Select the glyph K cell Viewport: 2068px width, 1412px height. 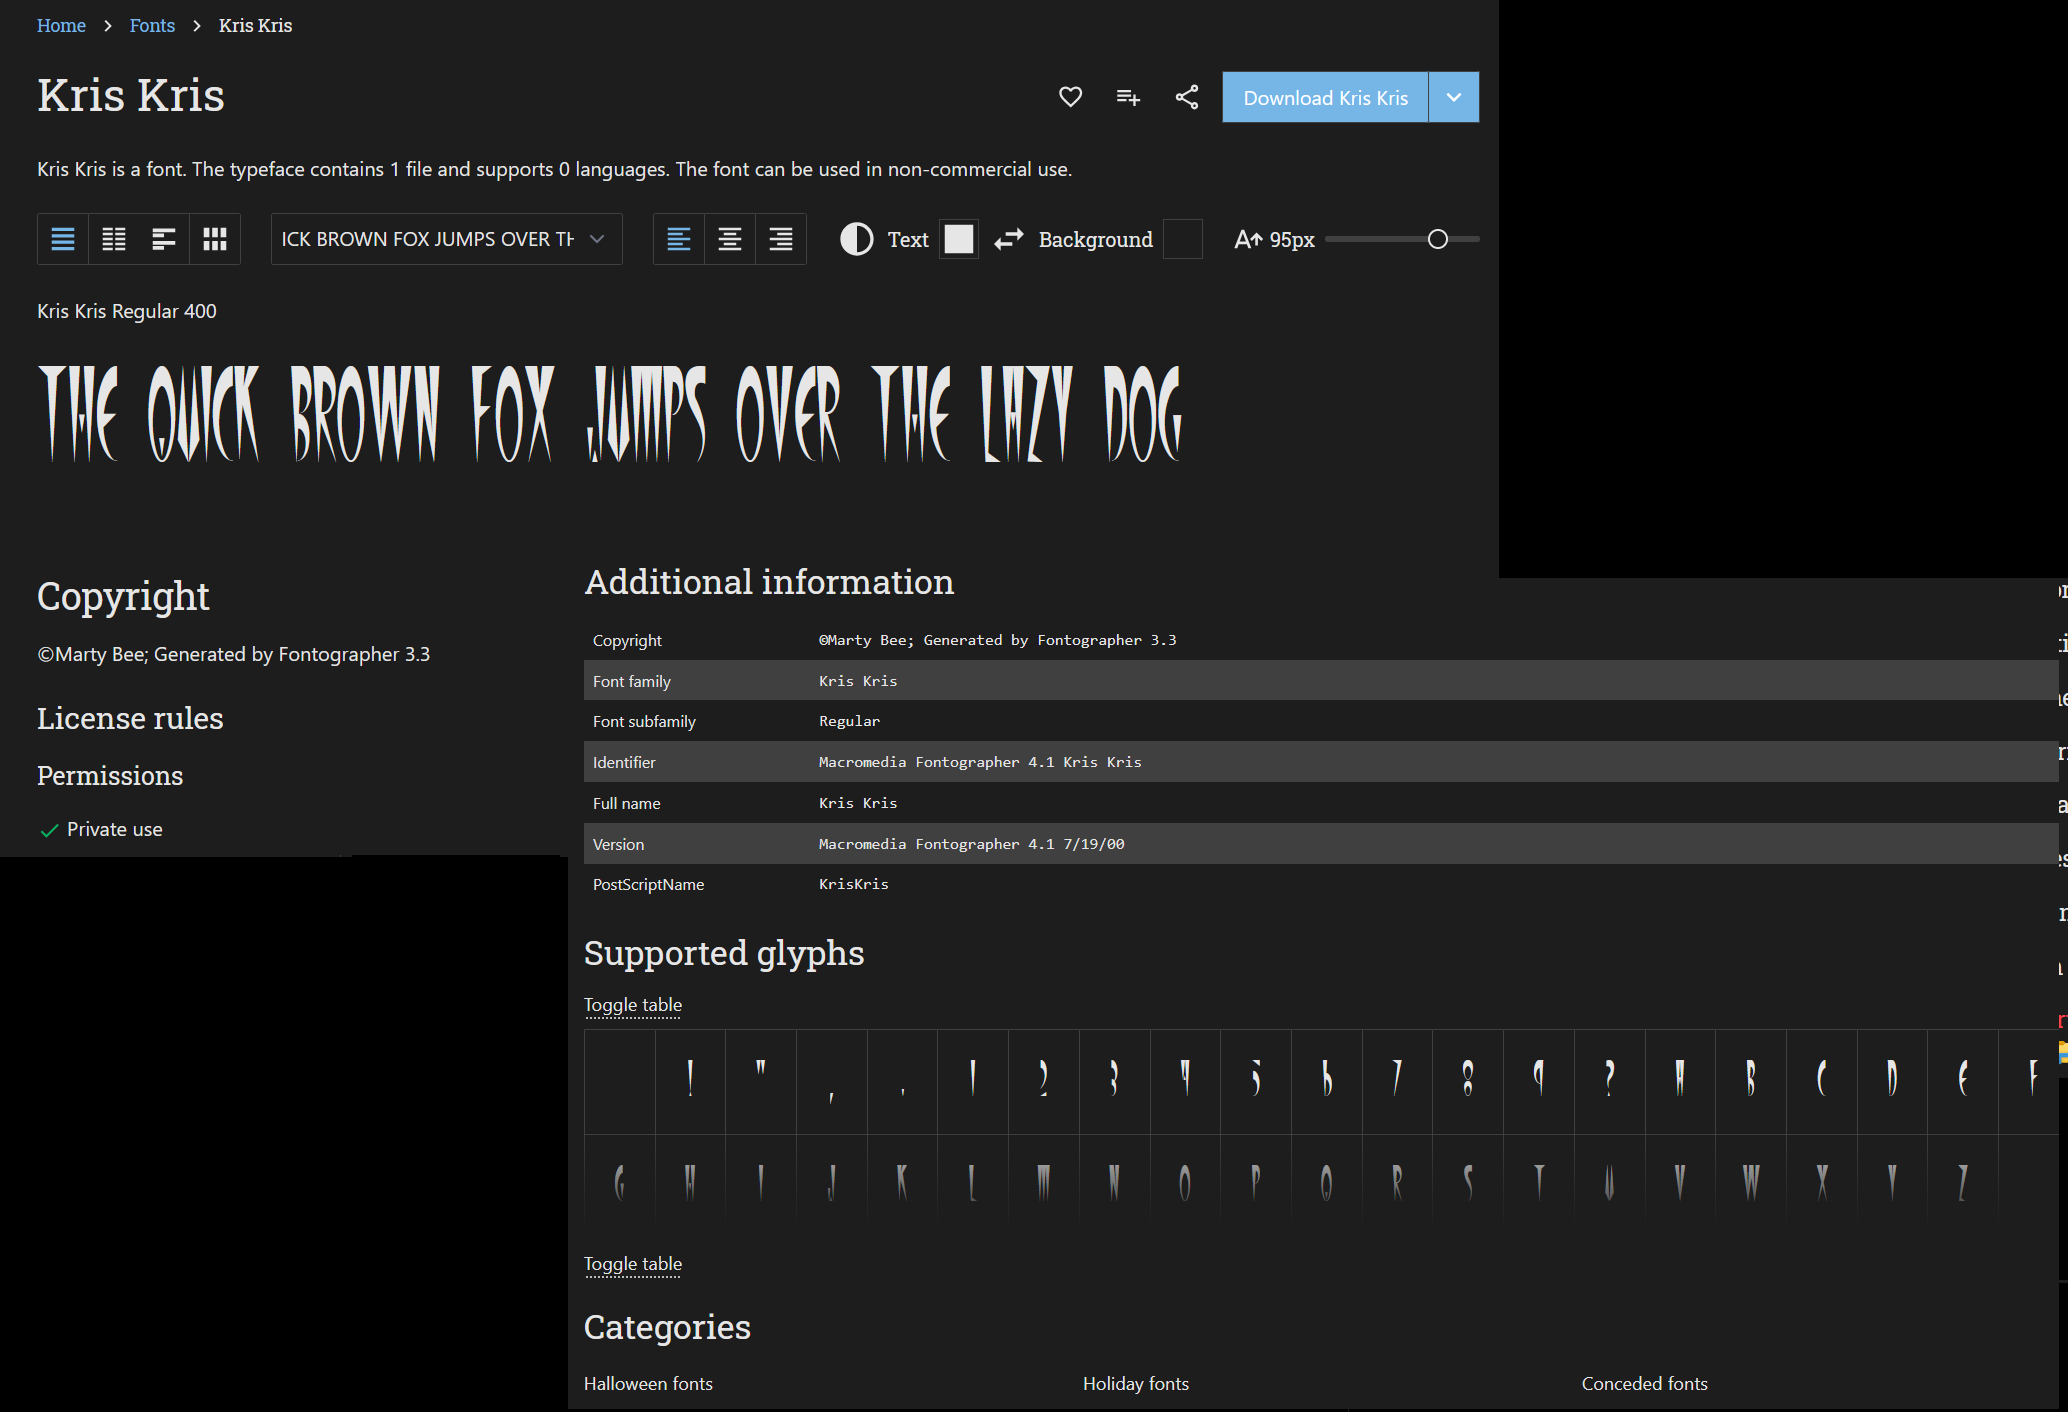point(902,1183)
